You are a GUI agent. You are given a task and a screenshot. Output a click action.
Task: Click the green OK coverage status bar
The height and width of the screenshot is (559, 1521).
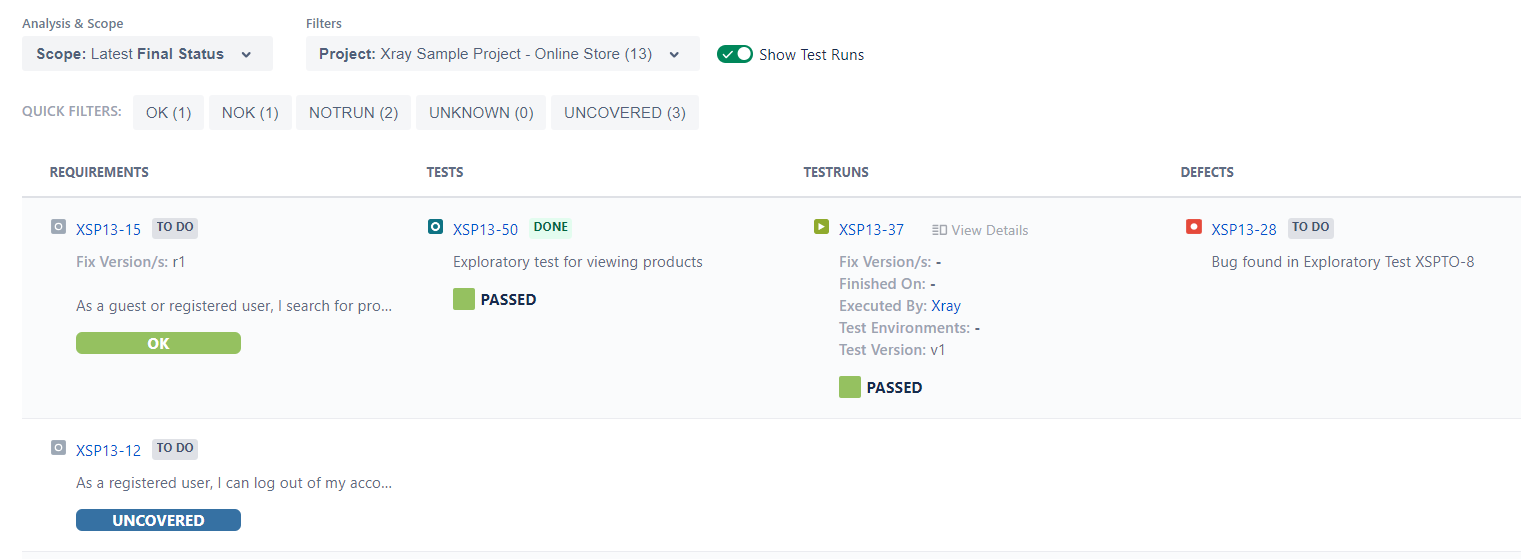click(x=158, y=343)
